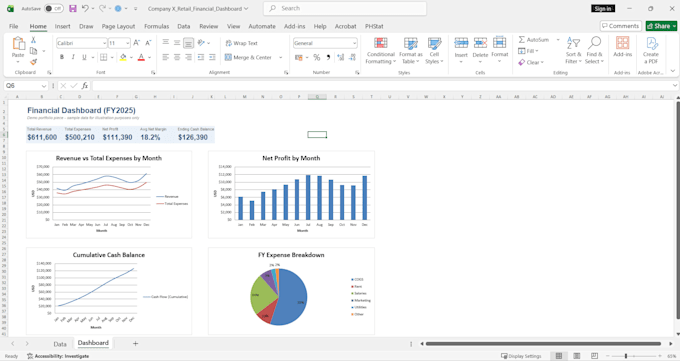Open the File menu
The height and width of the screenshot is (361, 680).
pos(14,26)
